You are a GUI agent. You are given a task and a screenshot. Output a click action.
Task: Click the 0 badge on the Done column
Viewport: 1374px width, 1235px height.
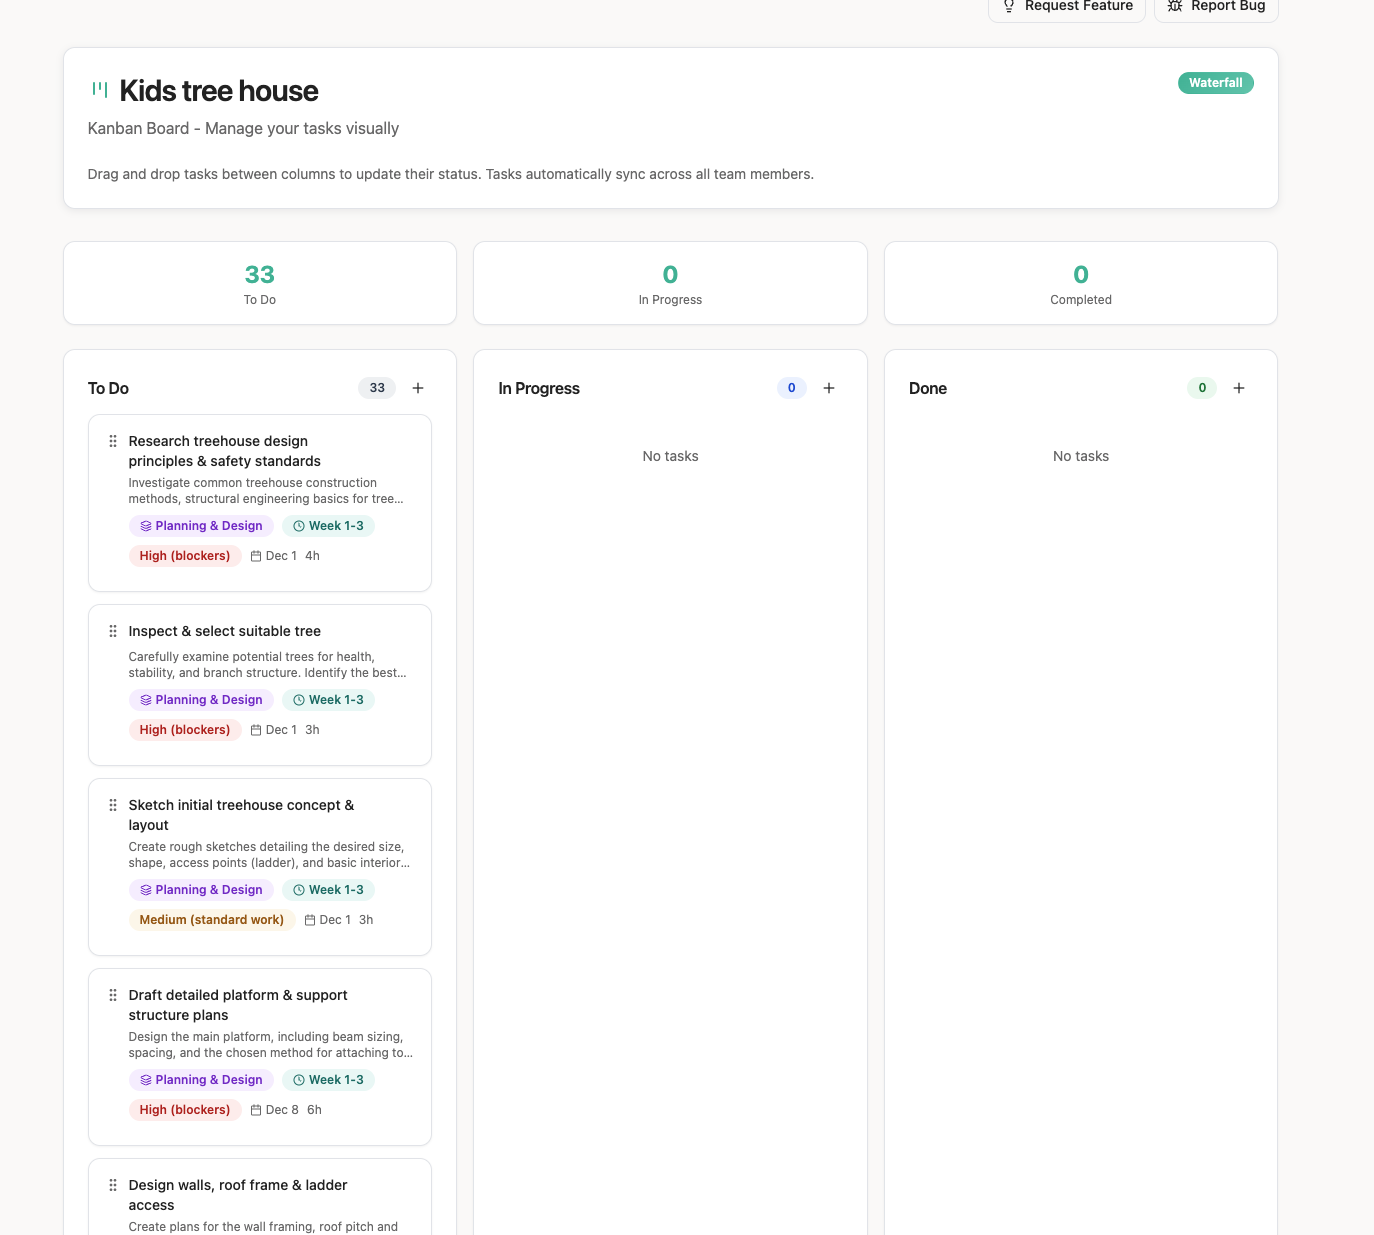point(1202,387)
